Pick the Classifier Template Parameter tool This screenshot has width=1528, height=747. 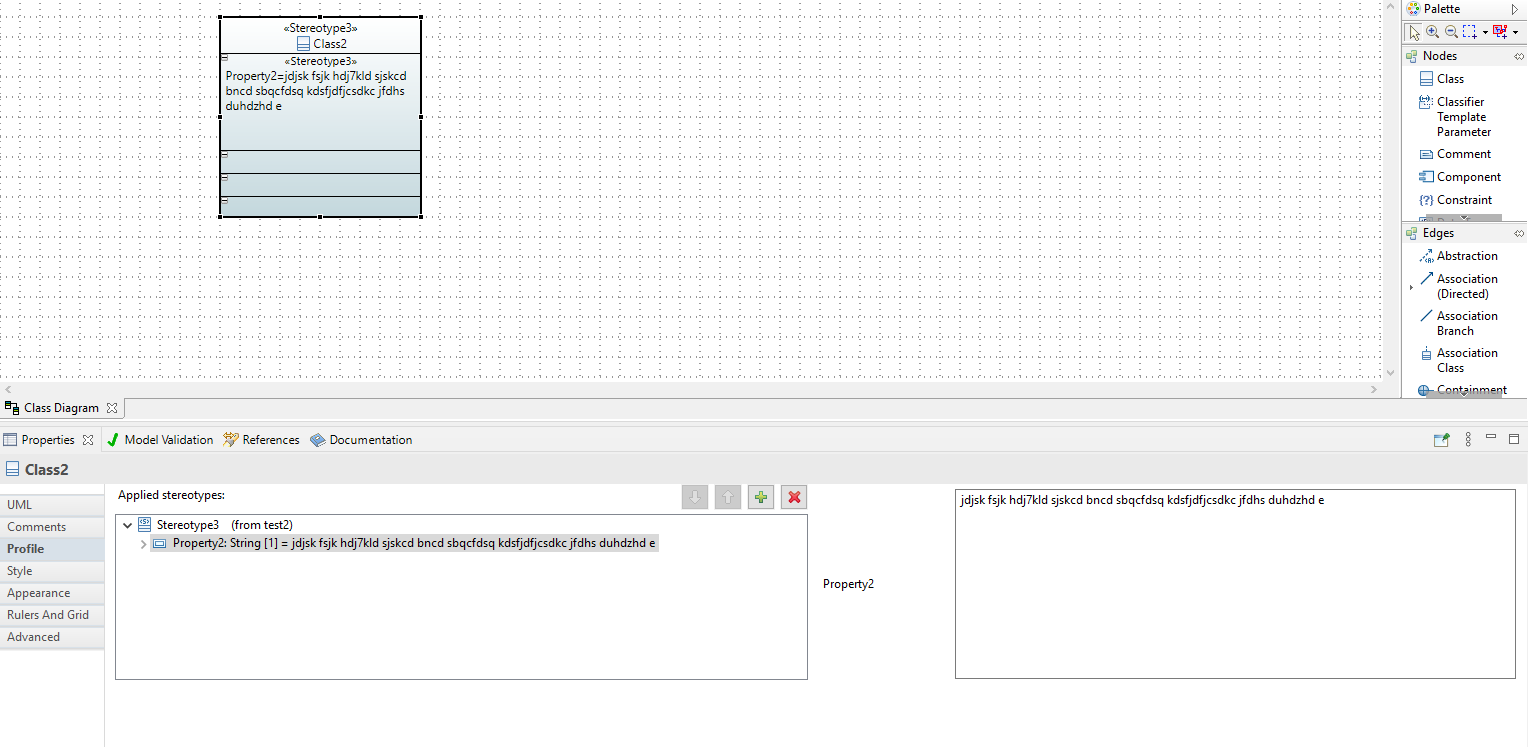click(x=1456, y=117)
